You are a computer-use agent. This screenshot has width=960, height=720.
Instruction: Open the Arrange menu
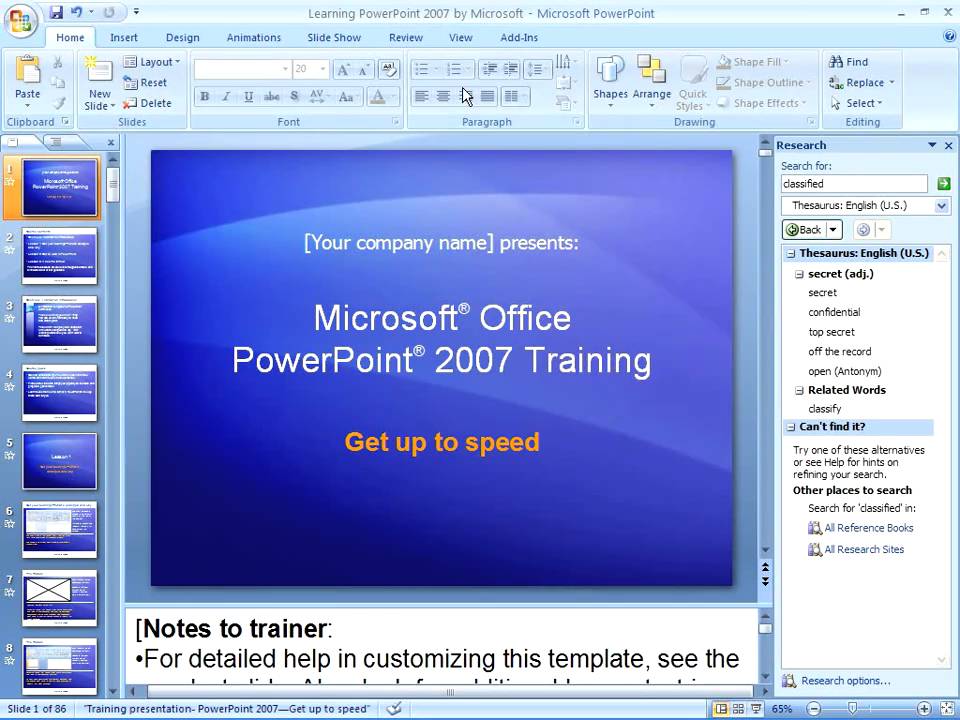click(651, 83)
